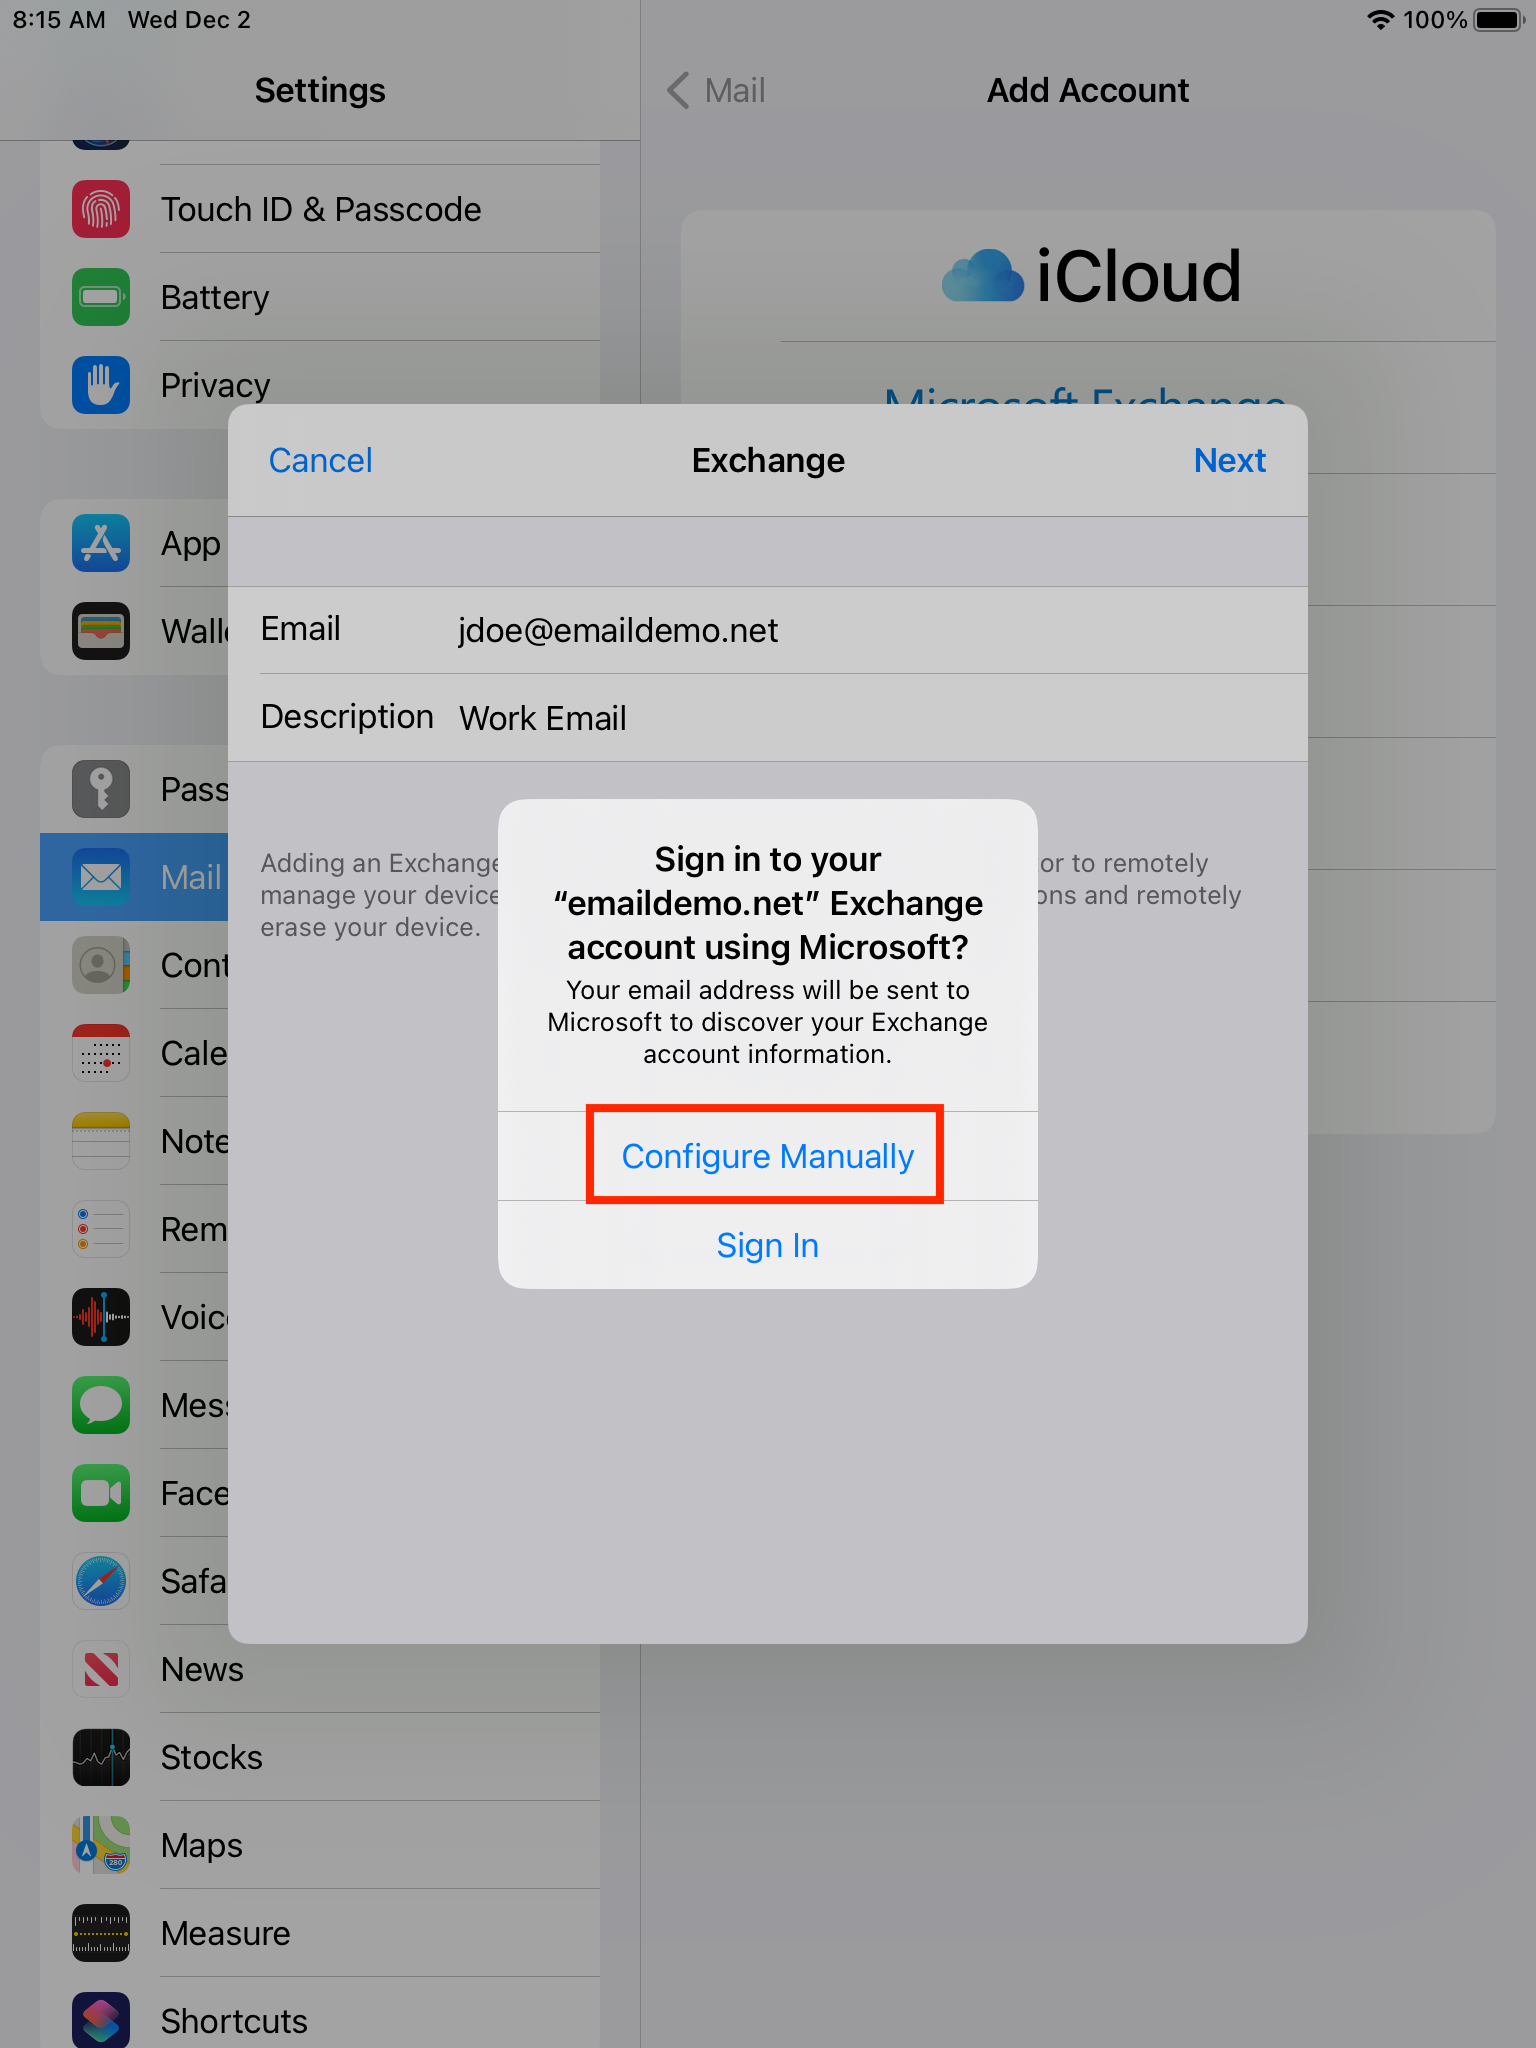
Task: Tap the Touch ID & Passcode fingerprint icon
Action: point(101,209)
